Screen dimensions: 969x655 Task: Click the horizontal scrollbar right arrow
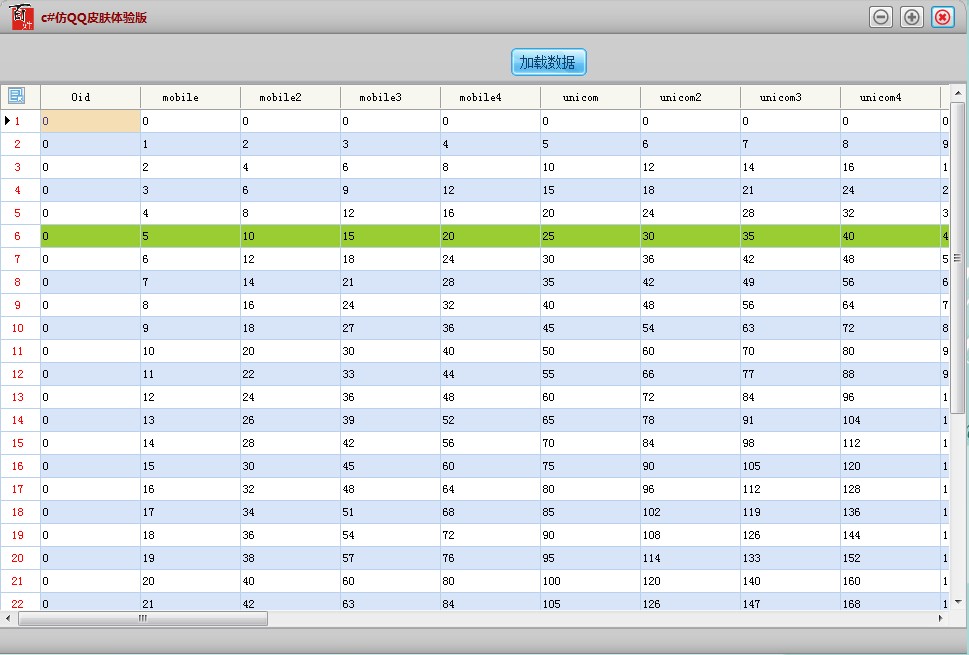(x=940, y=619)
